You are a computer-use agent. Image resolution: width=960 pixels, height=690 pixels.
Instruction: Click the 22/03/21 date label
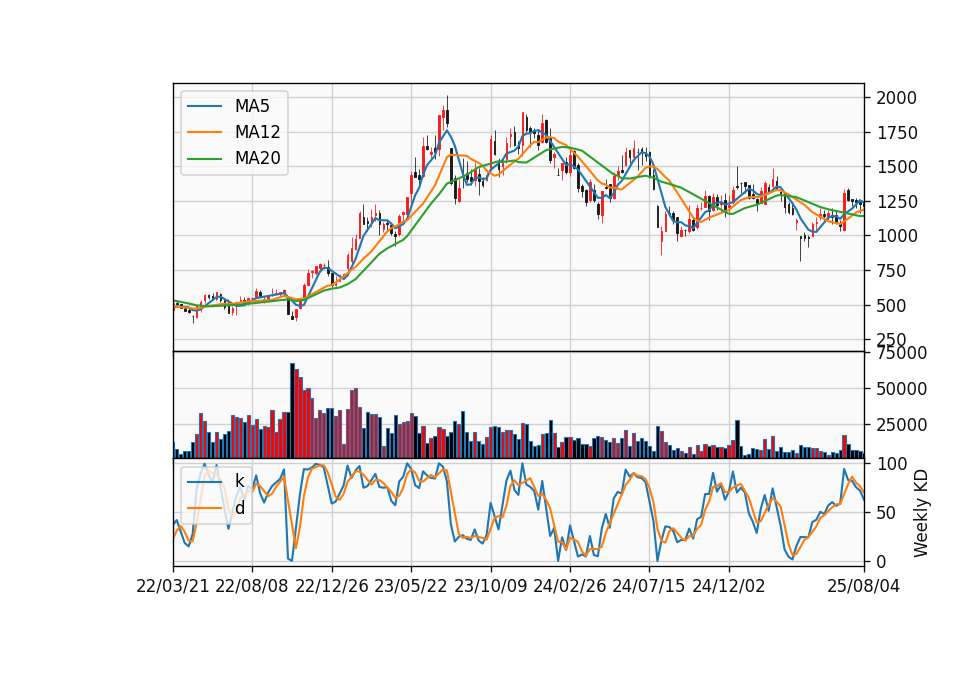pos(173,586)
